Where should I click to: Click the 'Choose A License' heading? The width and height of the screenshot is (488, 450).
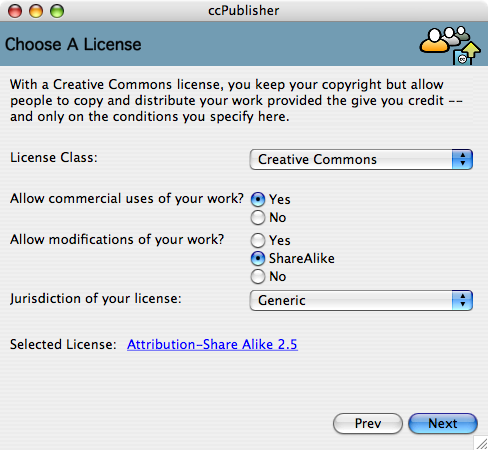73,44
